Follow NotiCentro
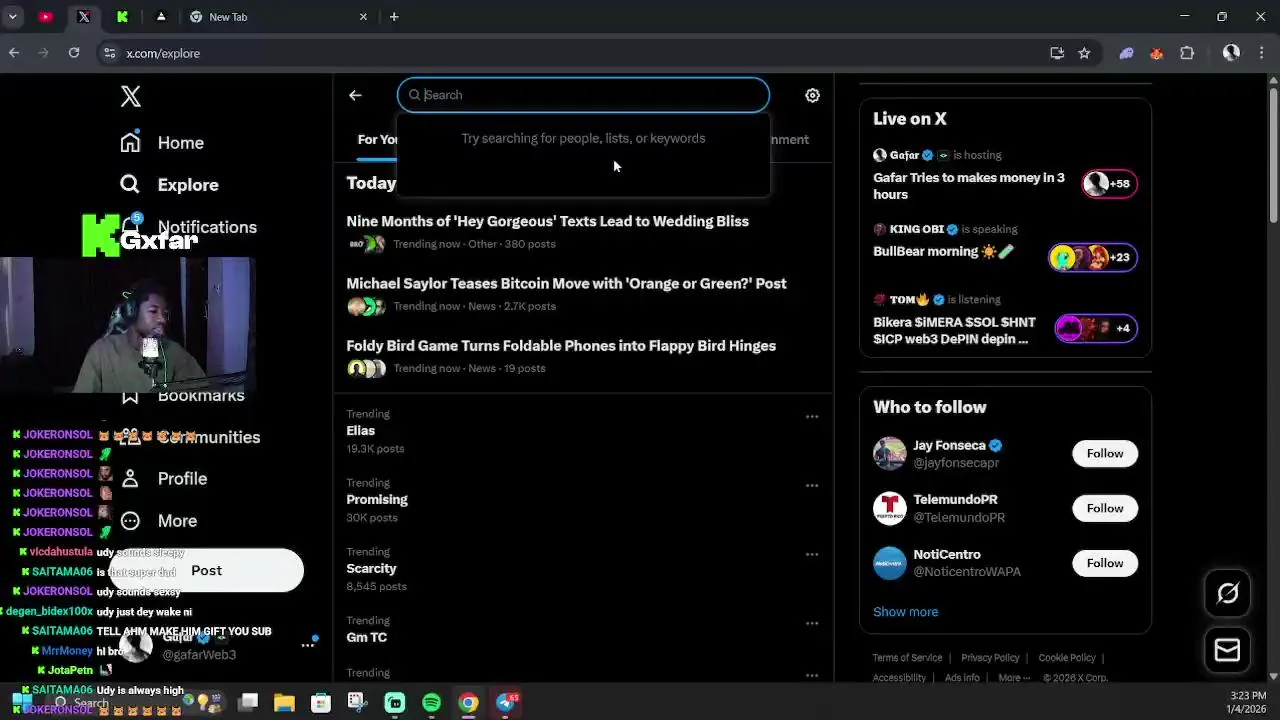 [x=1105, y=563]
